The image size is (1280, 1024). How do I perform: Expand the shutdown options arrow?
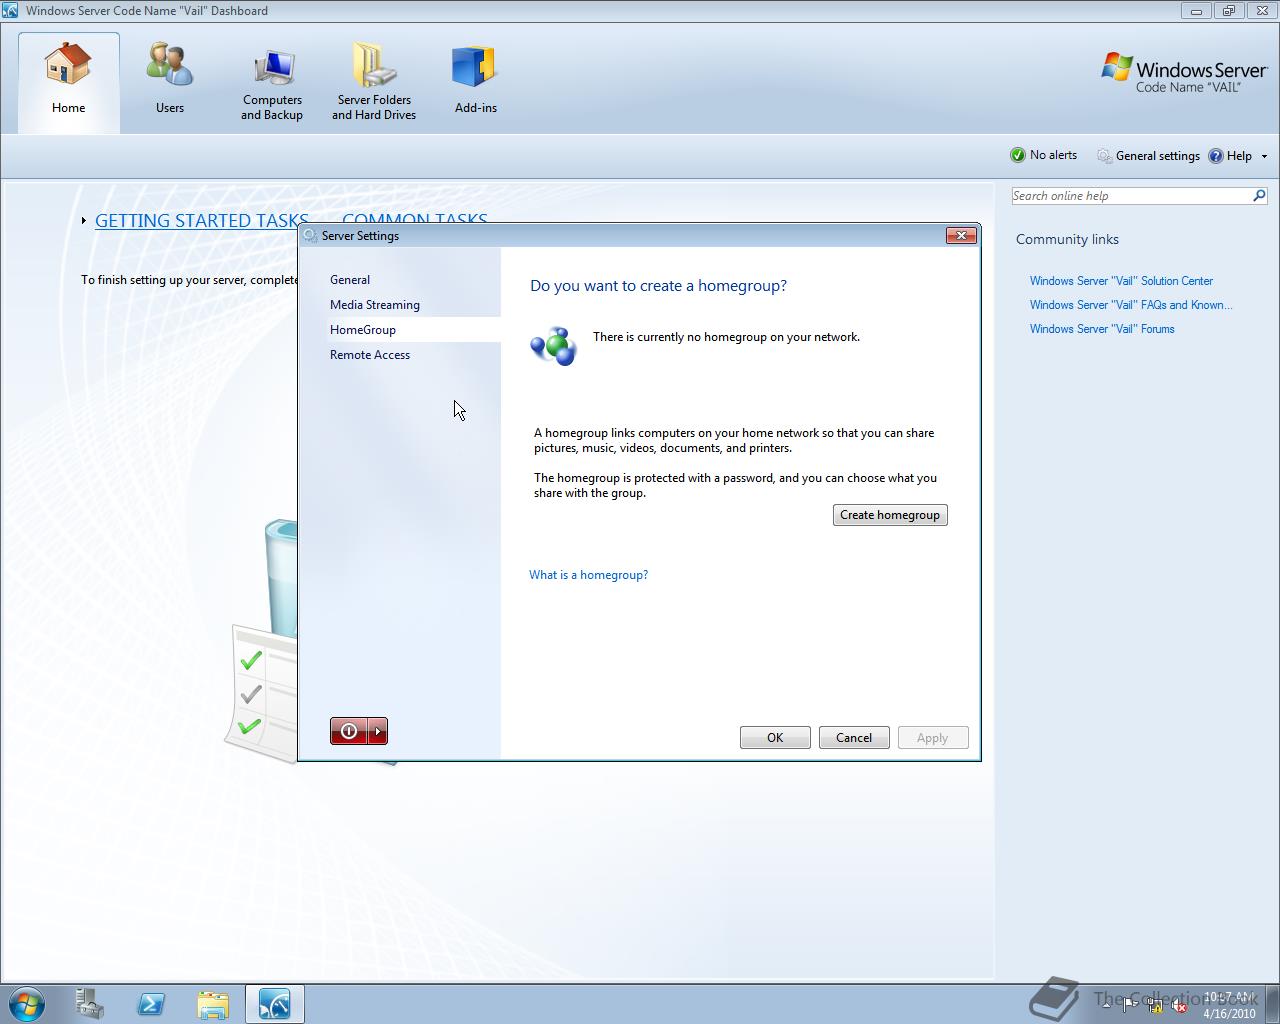(x=378, y=731)
